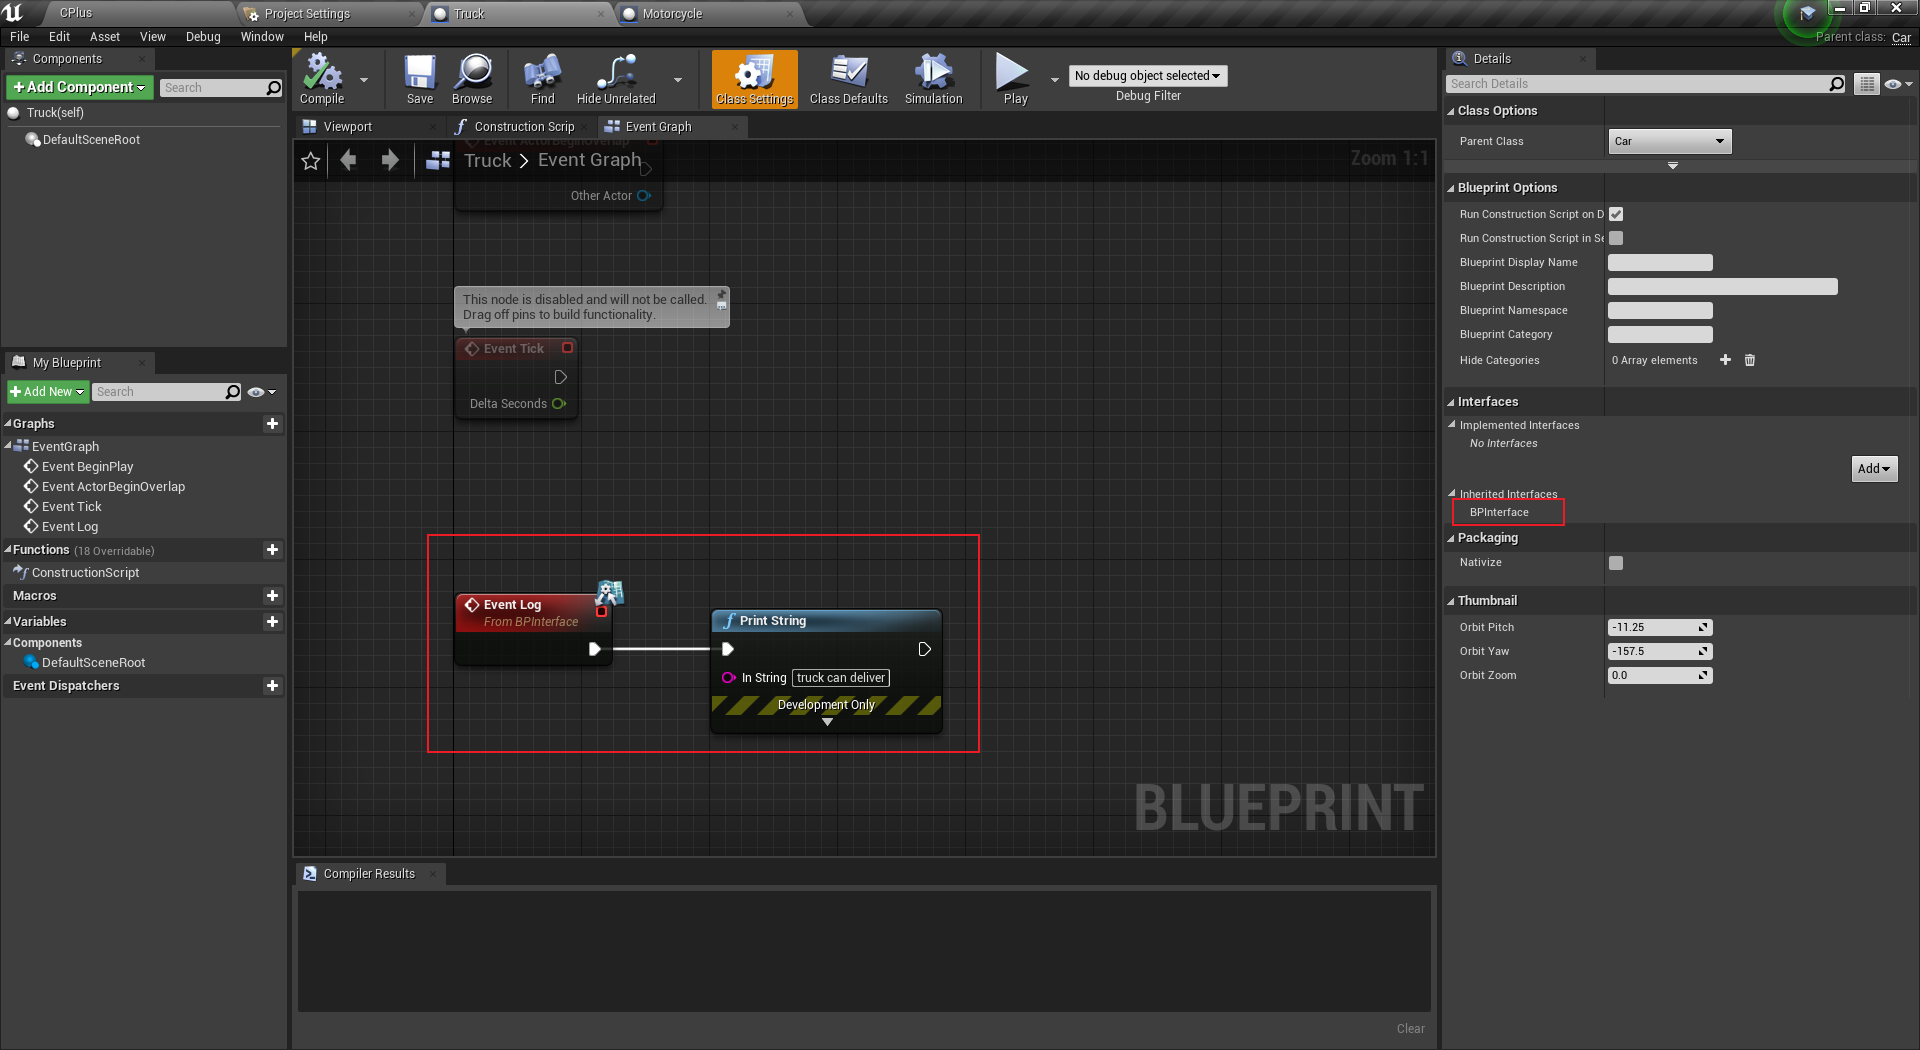1920x1050 pixels.
Task: Click the In String text field
Action: (841, 678)
